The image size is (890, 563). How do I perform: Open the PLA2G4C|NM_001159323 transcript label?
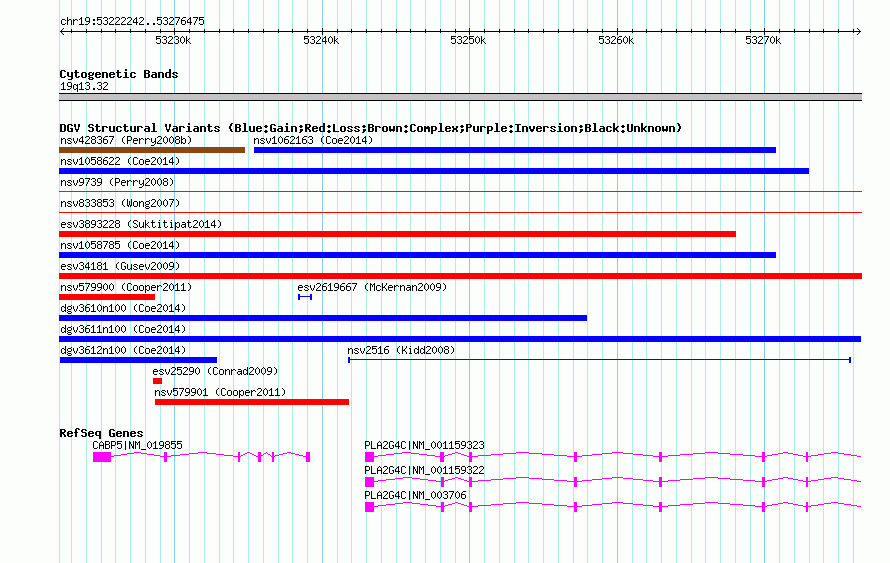(425, 446)
